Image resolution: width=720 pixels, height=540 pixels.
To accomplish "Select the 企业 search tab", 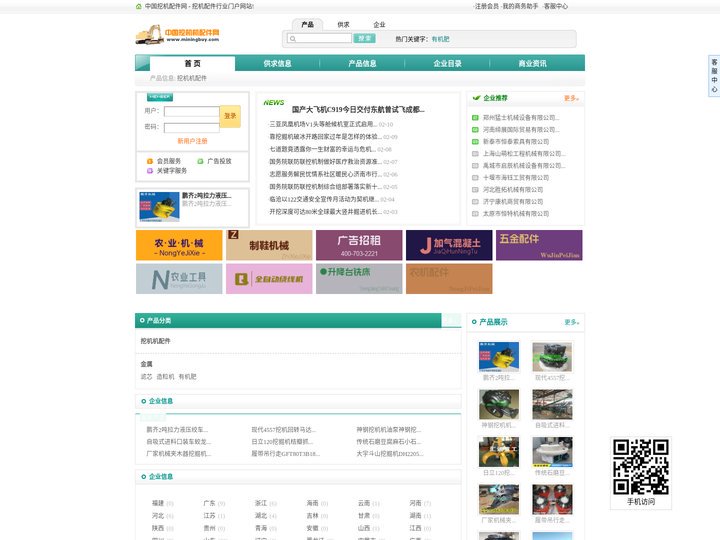I will click(379, 25).
